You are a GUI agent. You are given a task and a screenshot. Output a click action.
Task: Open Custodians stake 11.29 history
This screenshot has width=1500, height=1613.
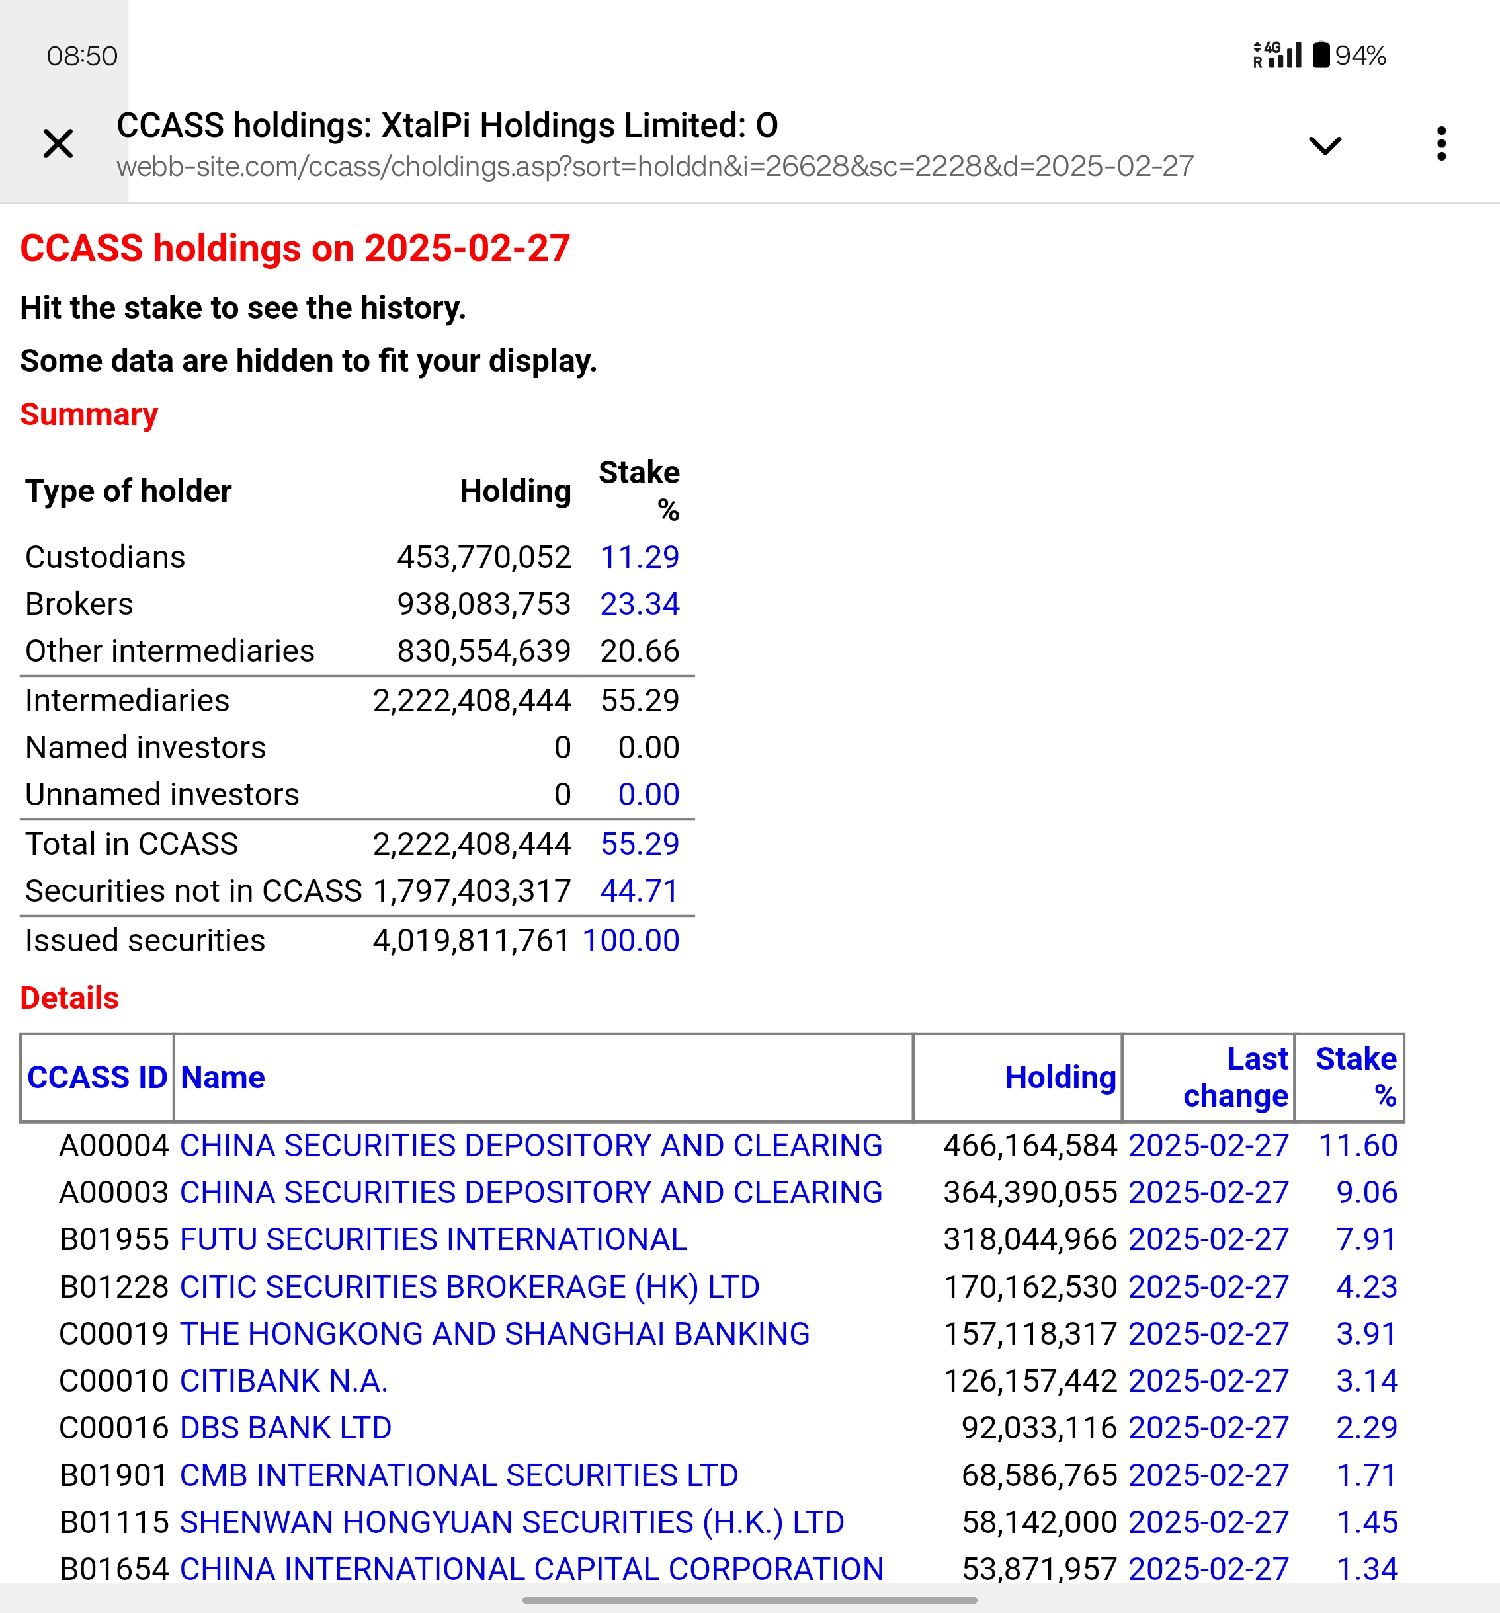click(639, 557)
